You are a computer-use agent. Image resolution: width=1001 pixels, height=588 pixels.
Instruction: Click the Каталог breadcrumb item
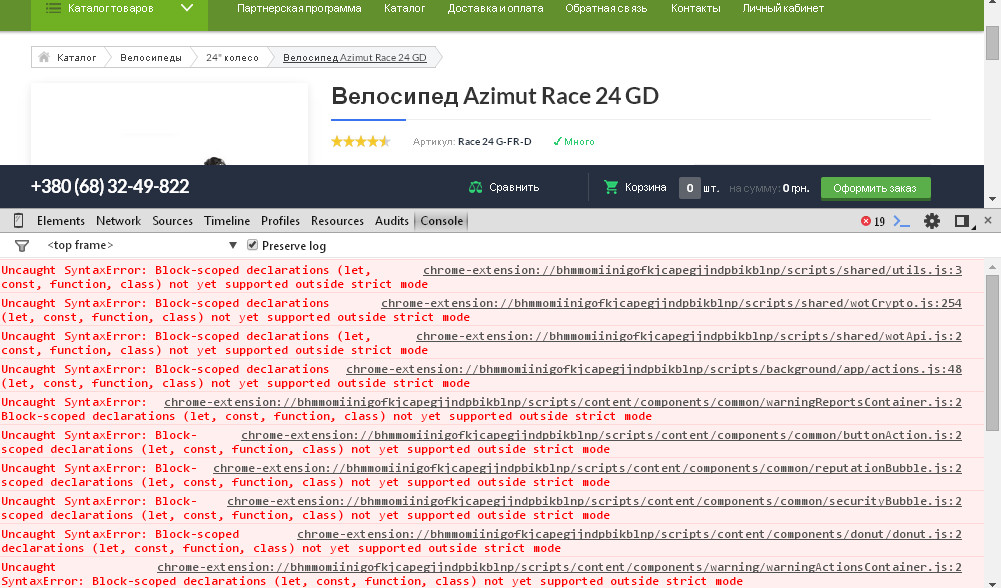[77, 57]
